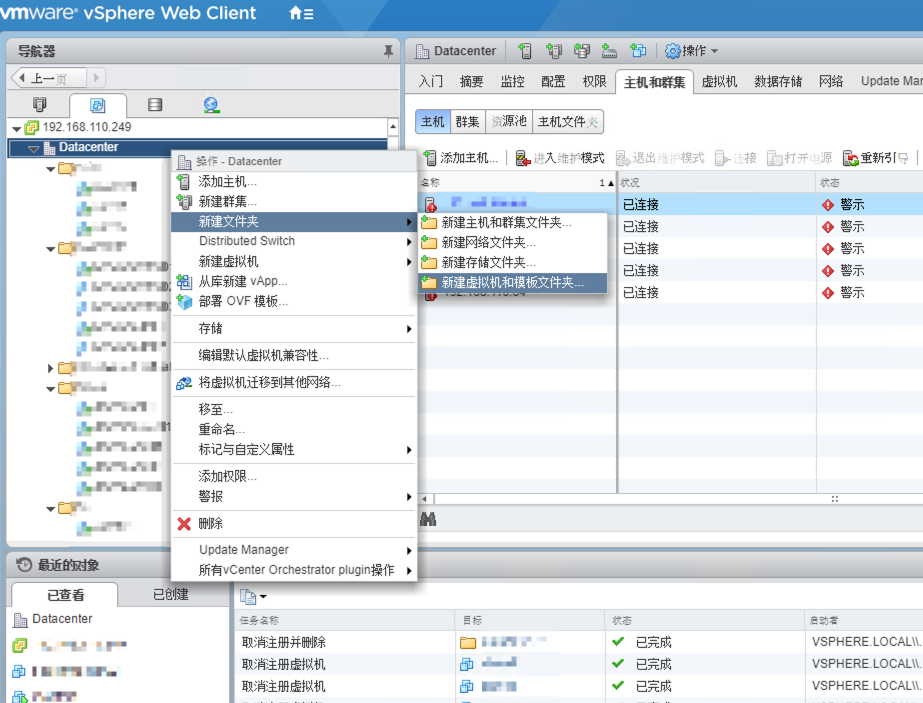This screenshot has height=703, width=923.
Task: Switch to the Storage navigator view icon
Action: [154, 104]
